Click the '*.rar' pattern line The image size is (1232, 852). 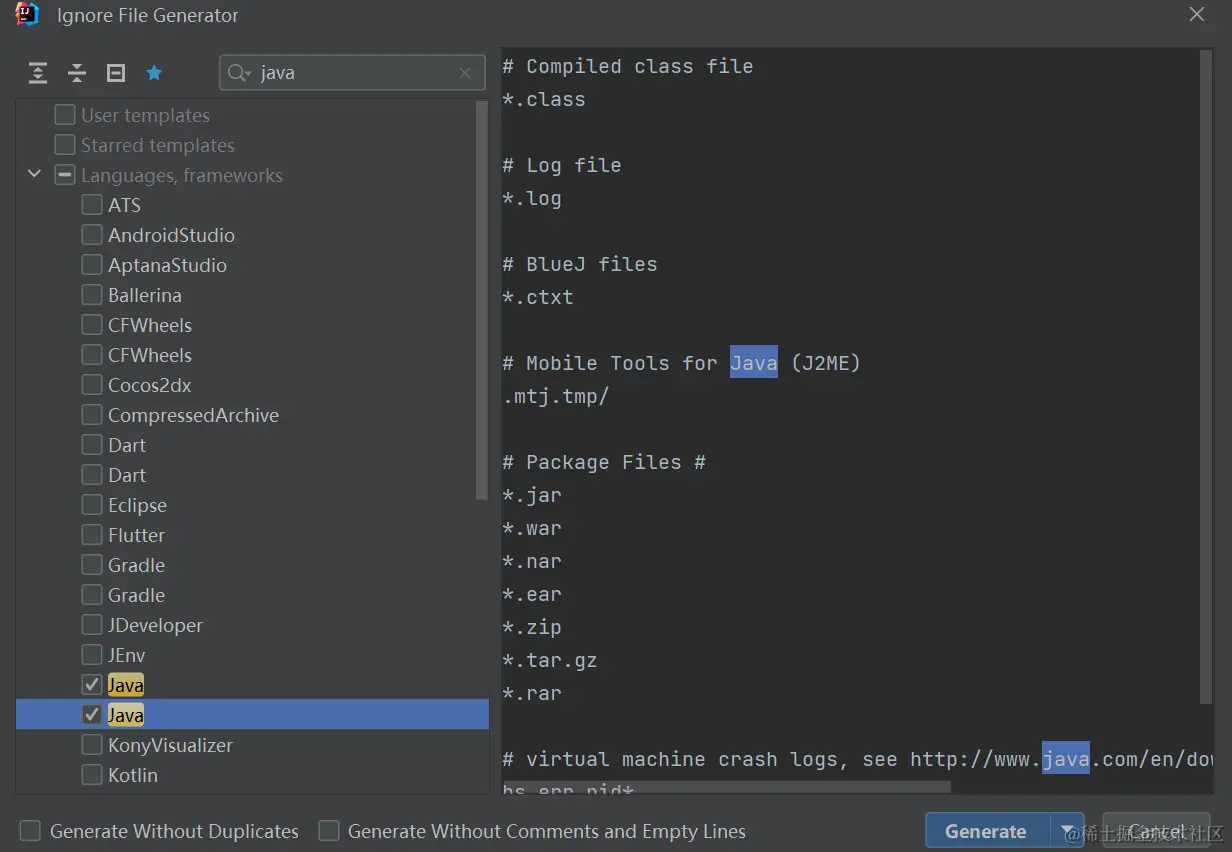[x=531, y=693]
